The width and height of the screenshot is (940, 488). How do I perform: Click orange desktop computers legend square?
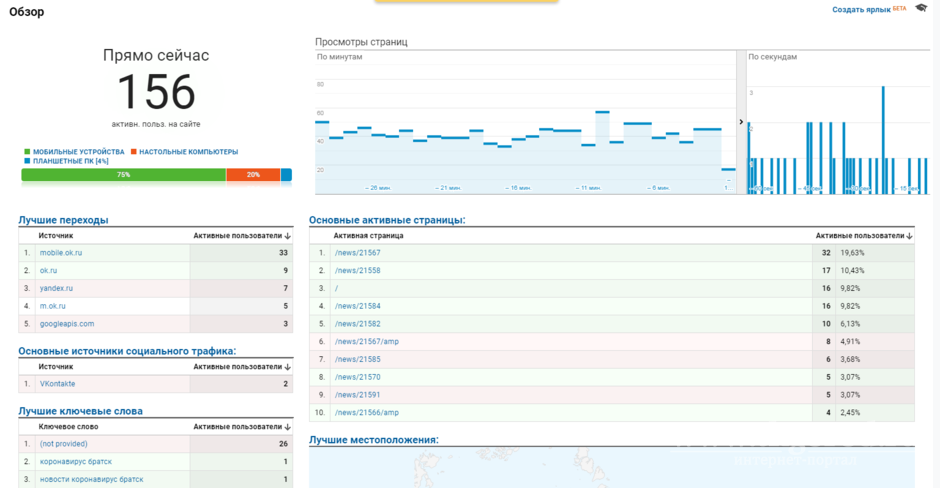(134, 152)
